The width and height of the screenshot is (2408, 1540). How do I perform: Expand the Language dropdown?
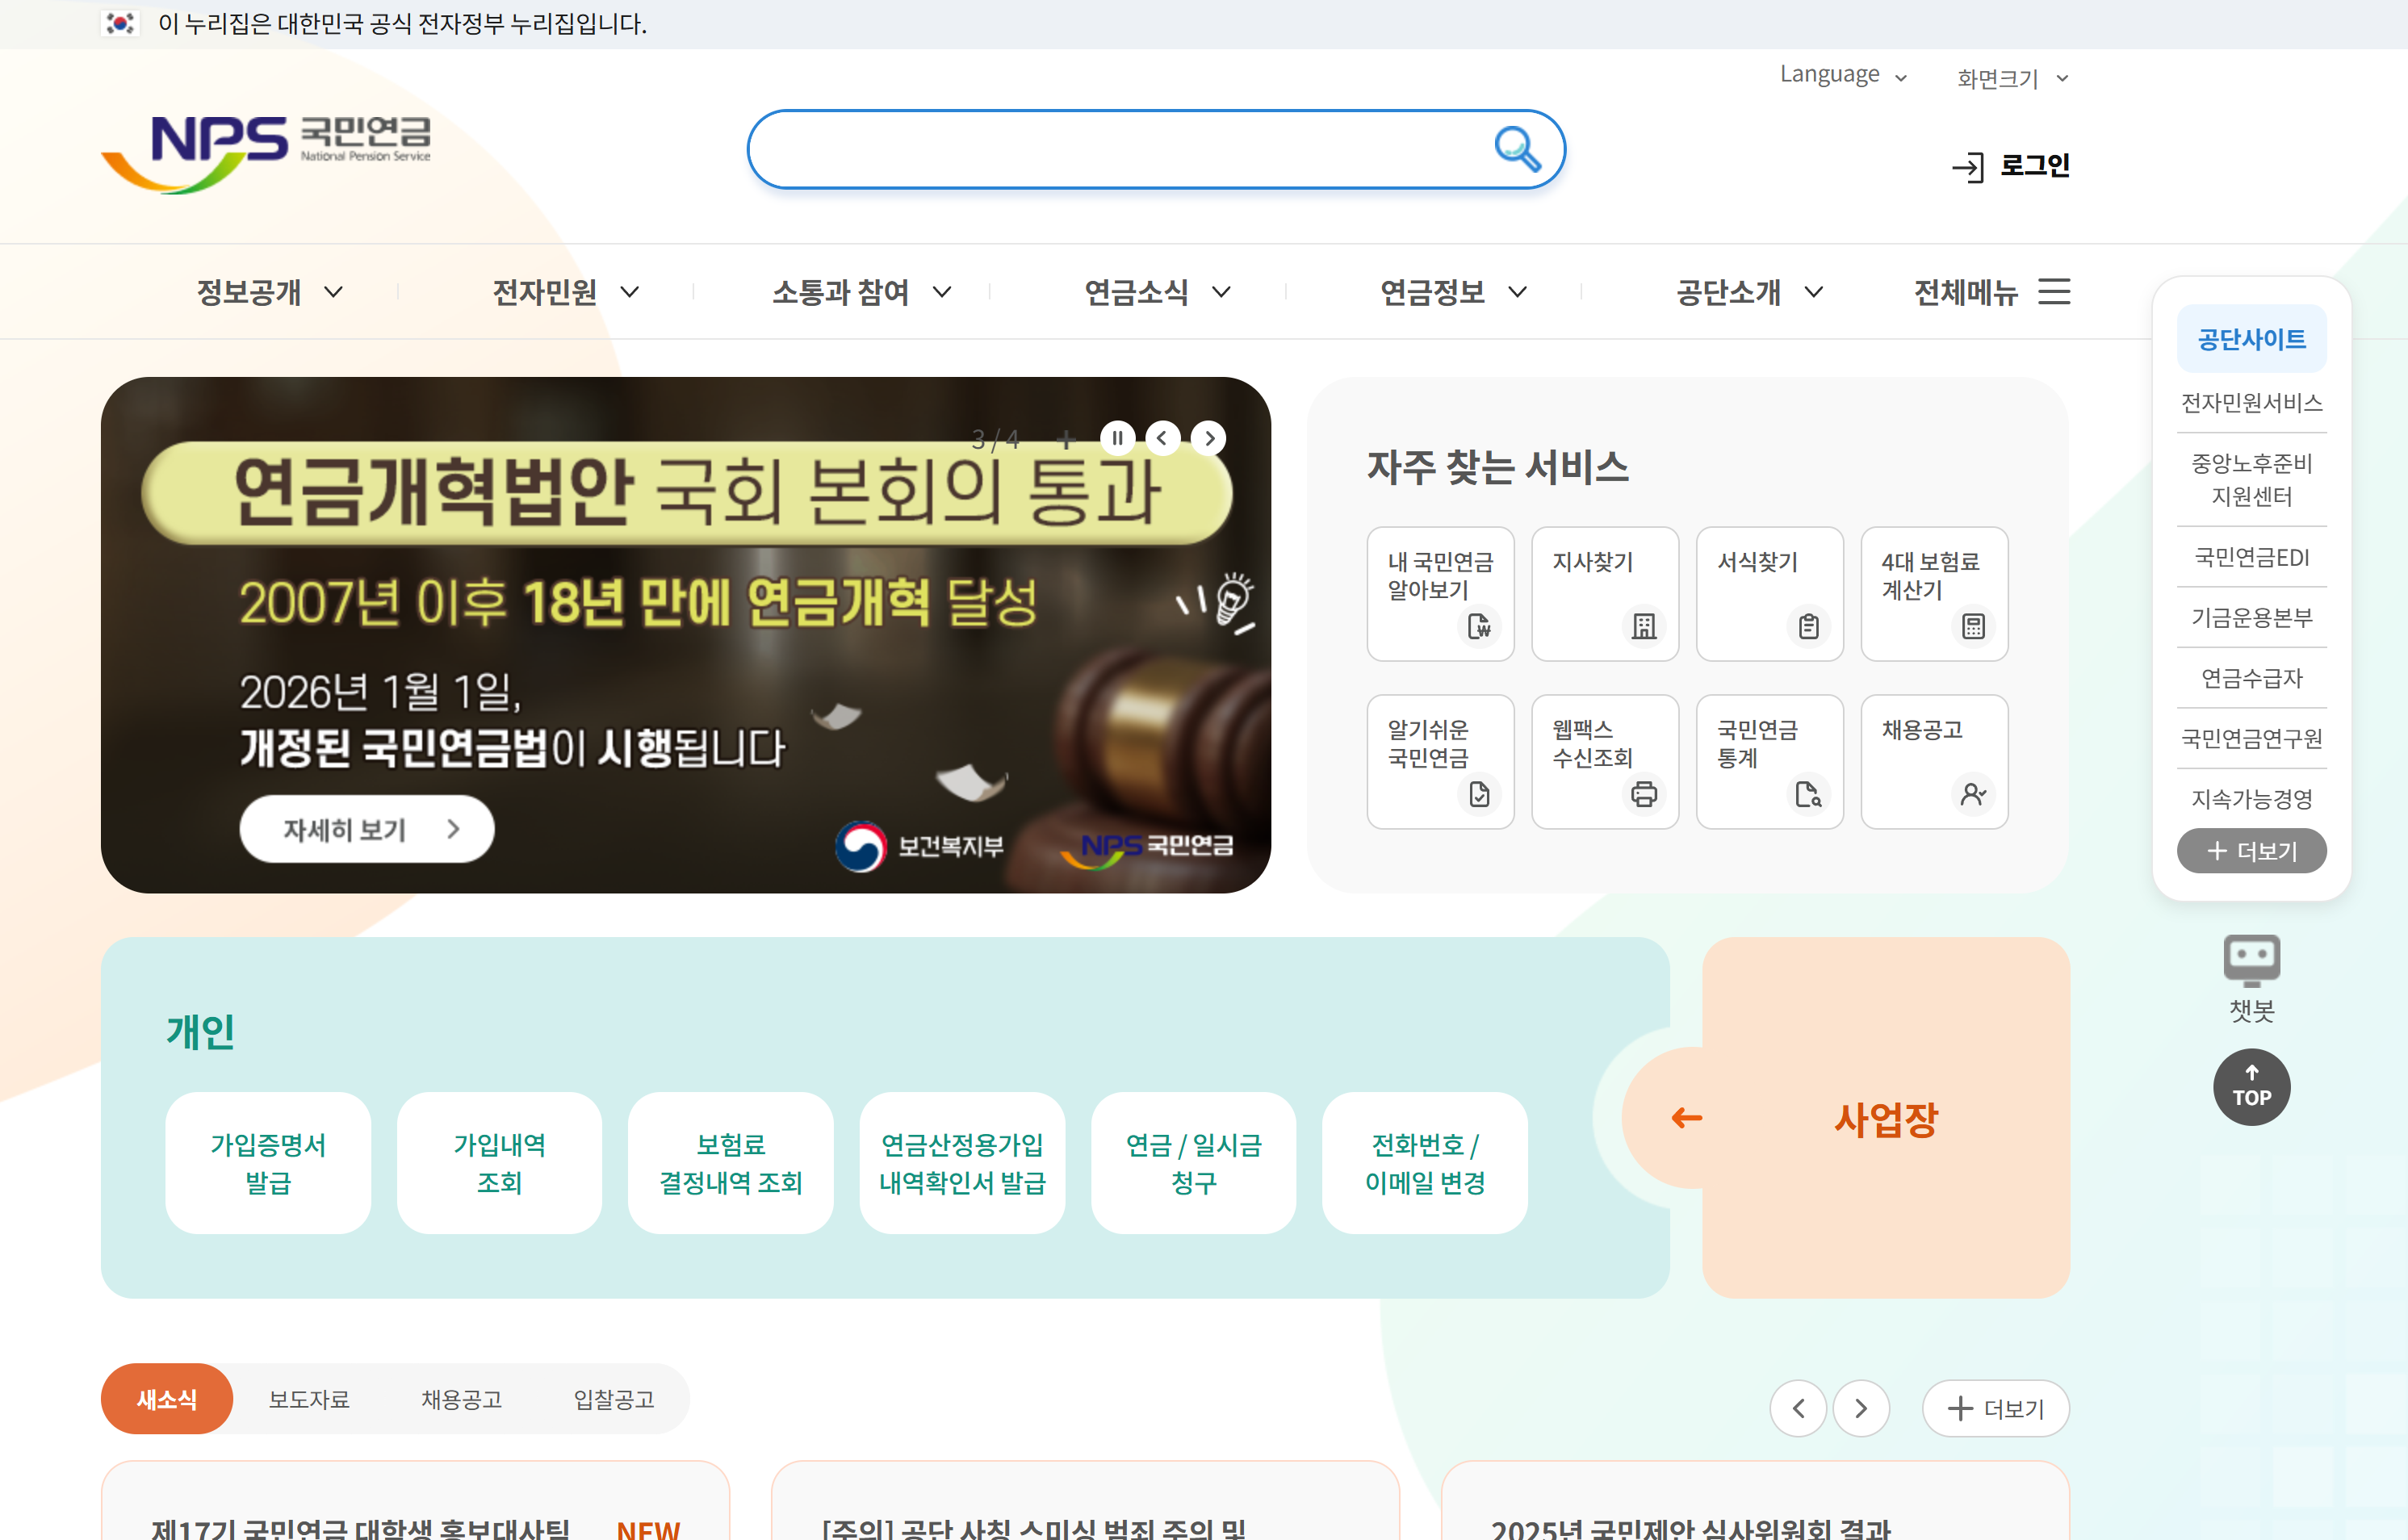tap(1843, 75)
